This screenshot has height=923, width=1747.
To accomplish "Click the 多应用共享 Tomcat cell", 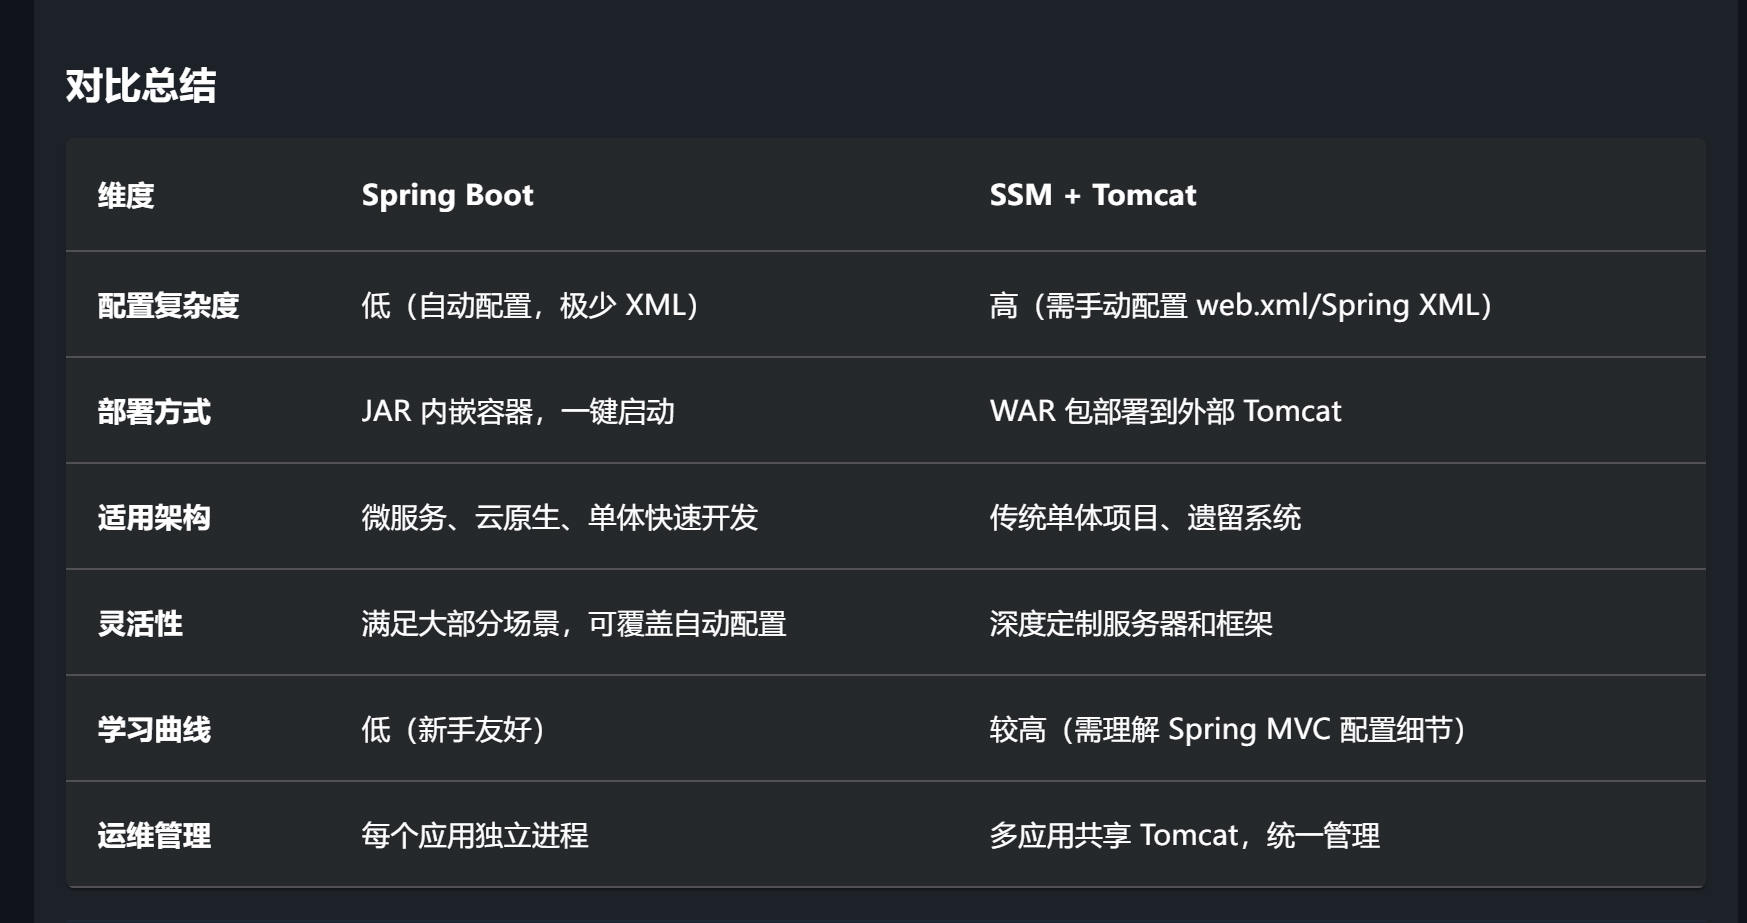I will [x=1185, y=835].
